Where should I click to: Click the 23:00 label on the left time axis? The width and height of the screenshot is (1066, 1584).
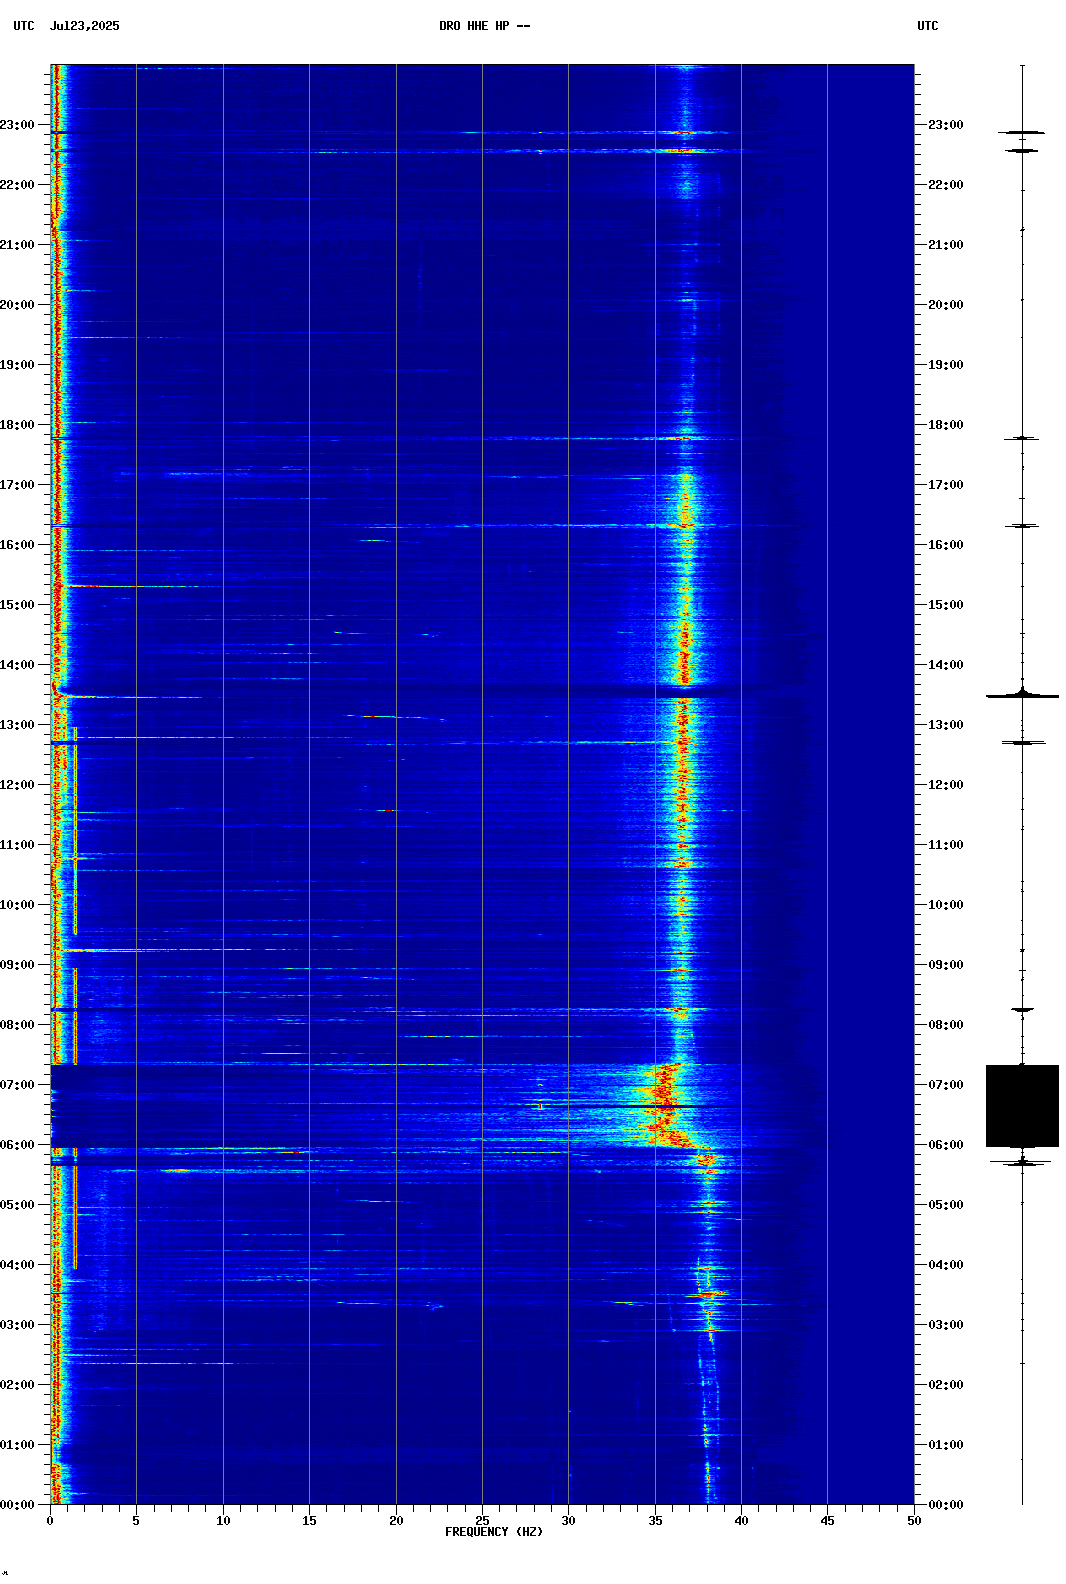tap(17, 125)
